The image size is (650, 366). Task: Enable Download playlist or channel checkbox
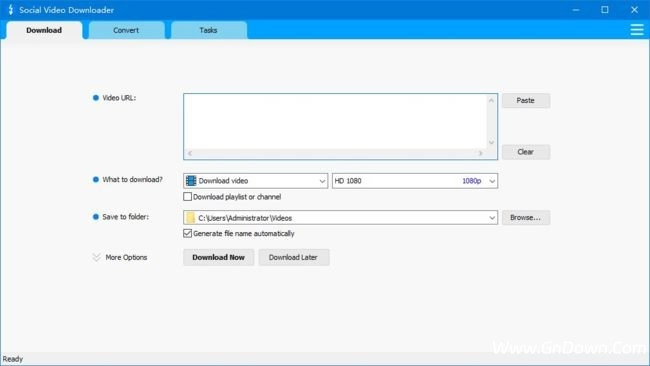pos(187,196)
